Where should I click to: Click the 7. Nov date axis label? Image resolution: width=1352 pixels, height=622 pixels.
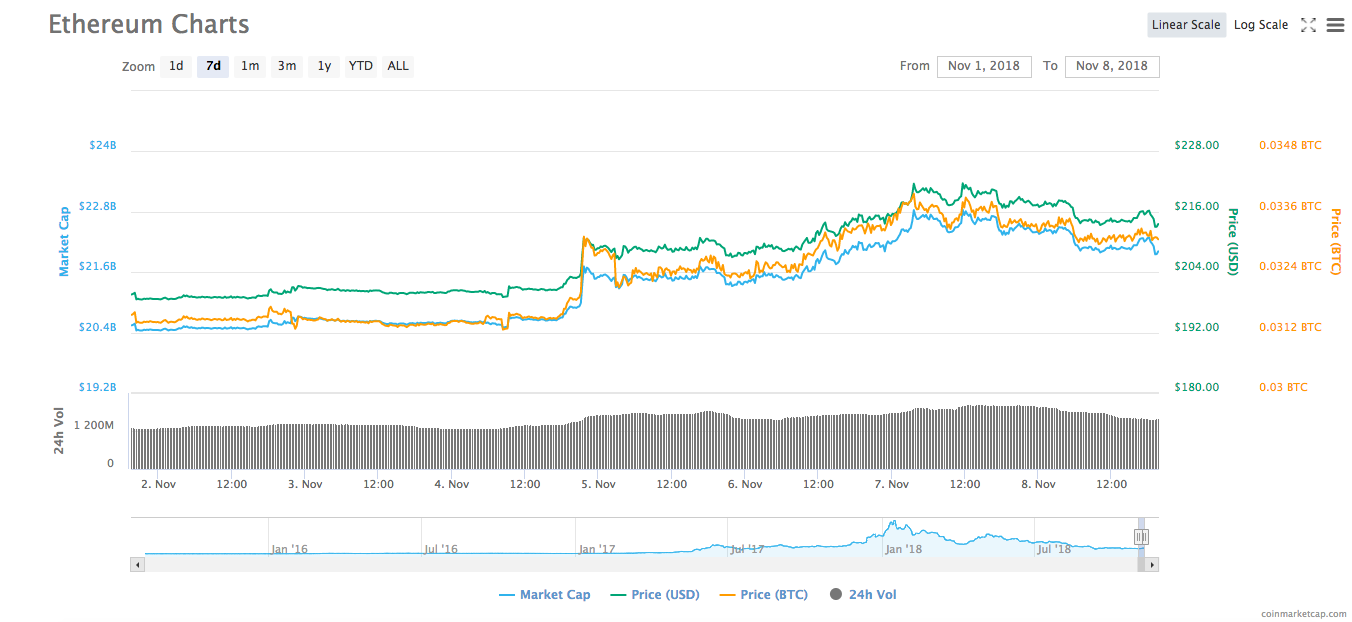[891, 484]
